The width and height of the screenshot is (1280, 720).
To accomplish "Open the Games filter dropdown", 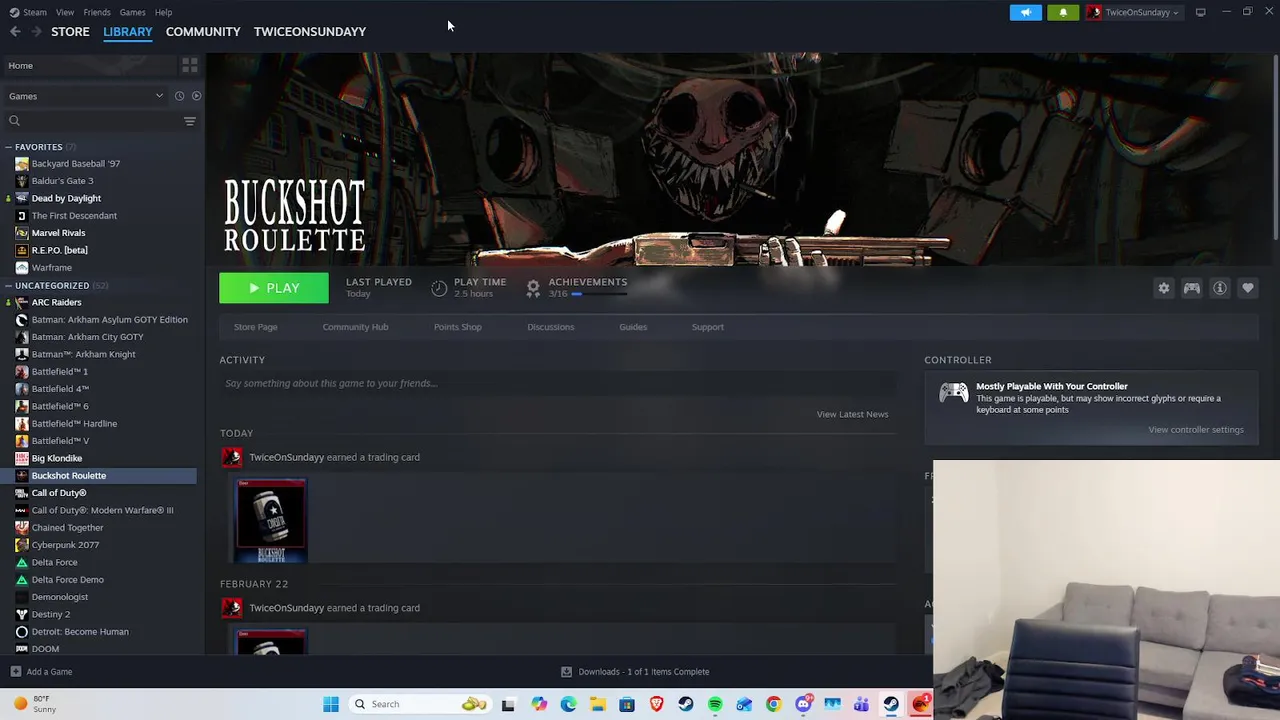I will tap(85, 96).
